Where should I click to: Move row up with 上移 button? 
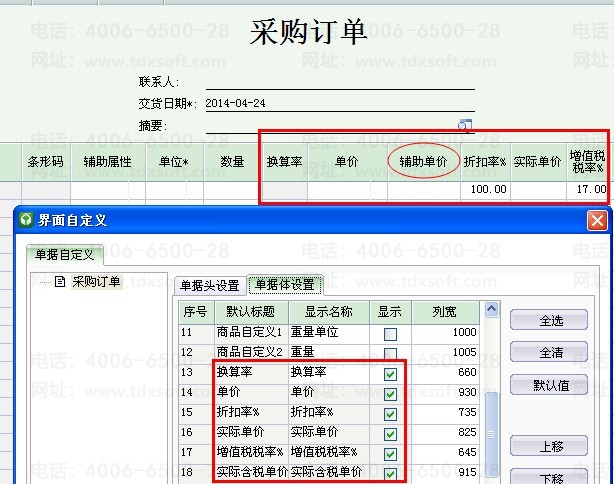551,445
